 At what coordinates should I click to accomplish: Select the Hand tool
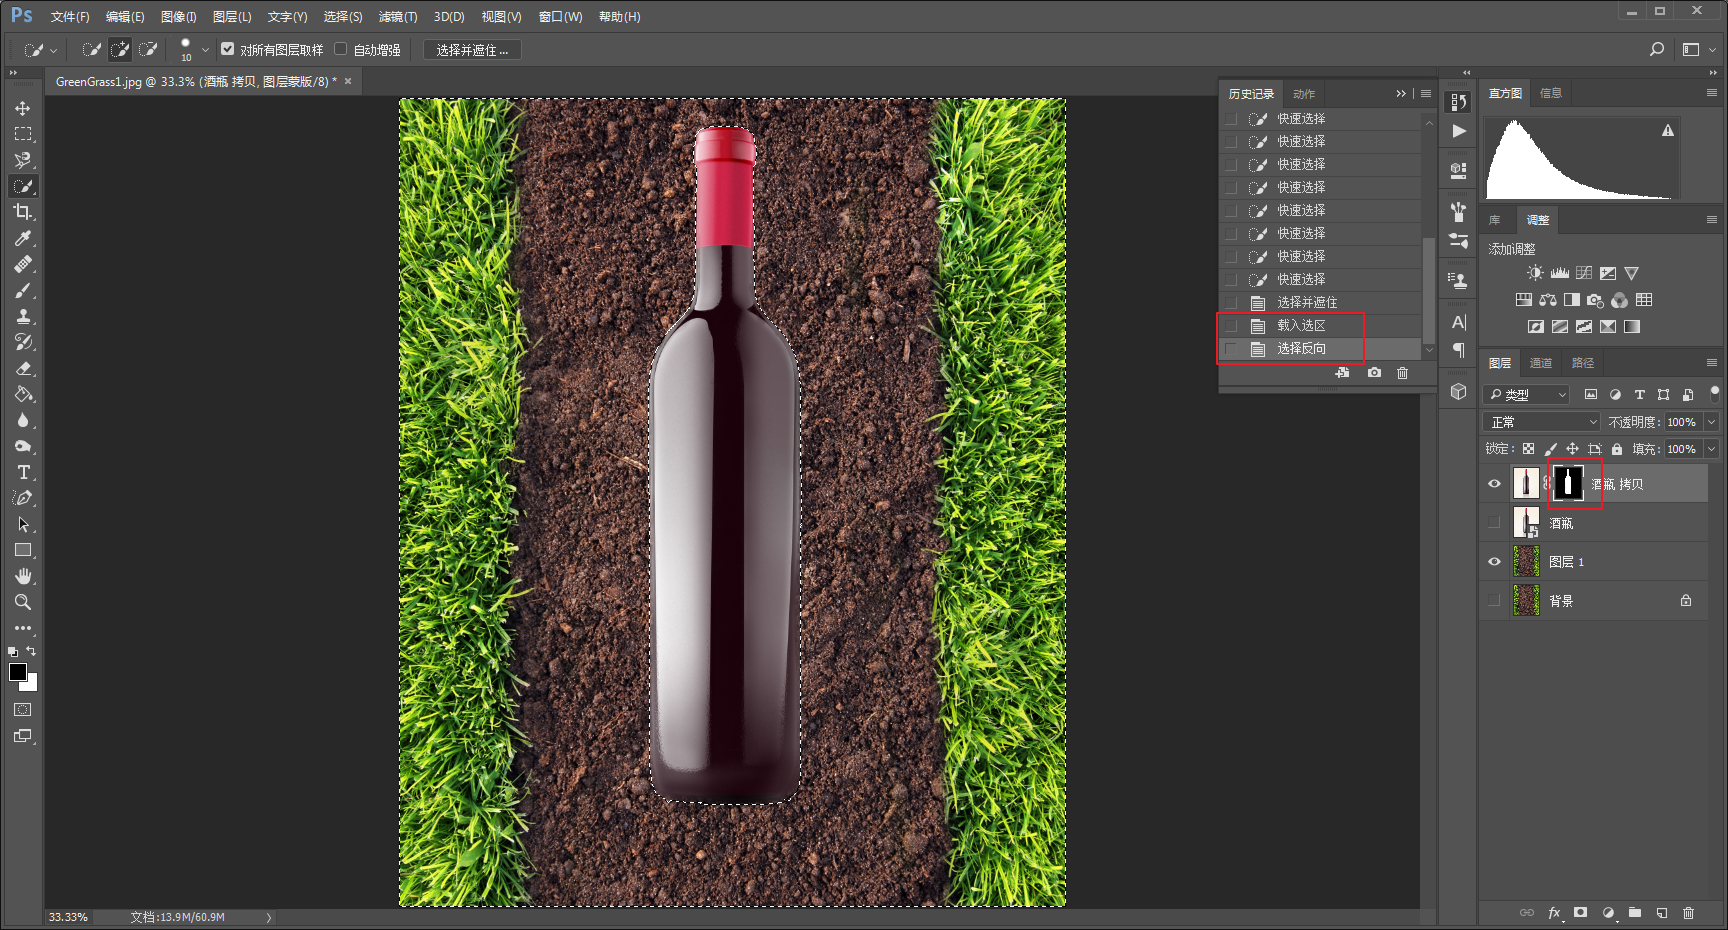22,576
